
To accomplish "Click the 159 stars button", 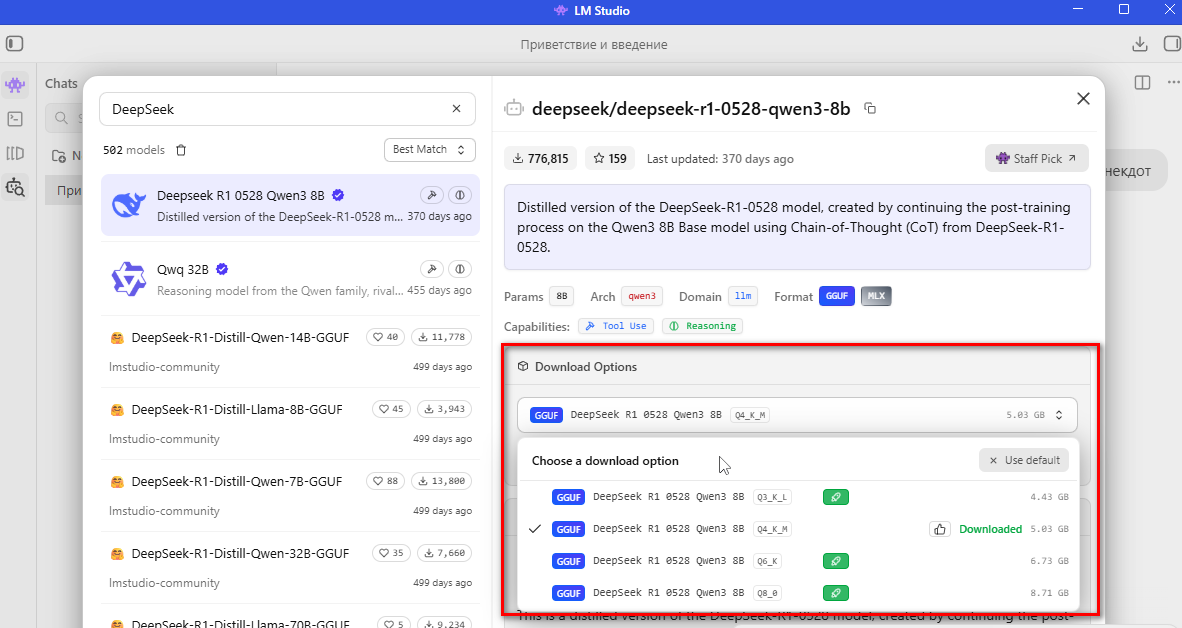I will 610,158.
